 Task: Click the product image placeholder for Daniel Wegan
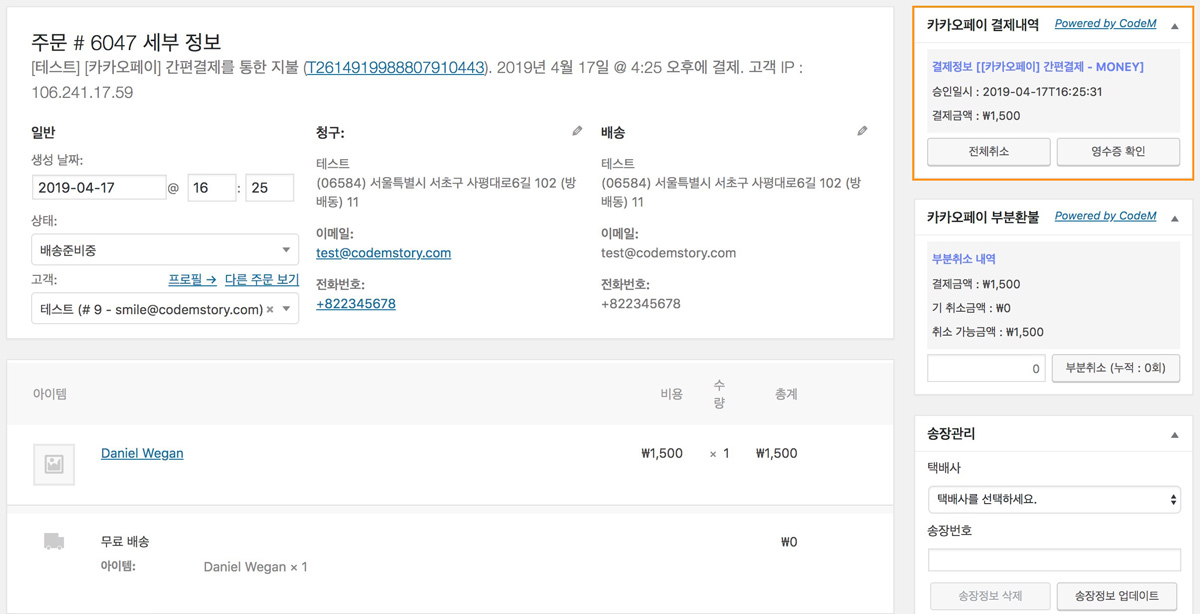pyautogui.click(x=53, y=464)
